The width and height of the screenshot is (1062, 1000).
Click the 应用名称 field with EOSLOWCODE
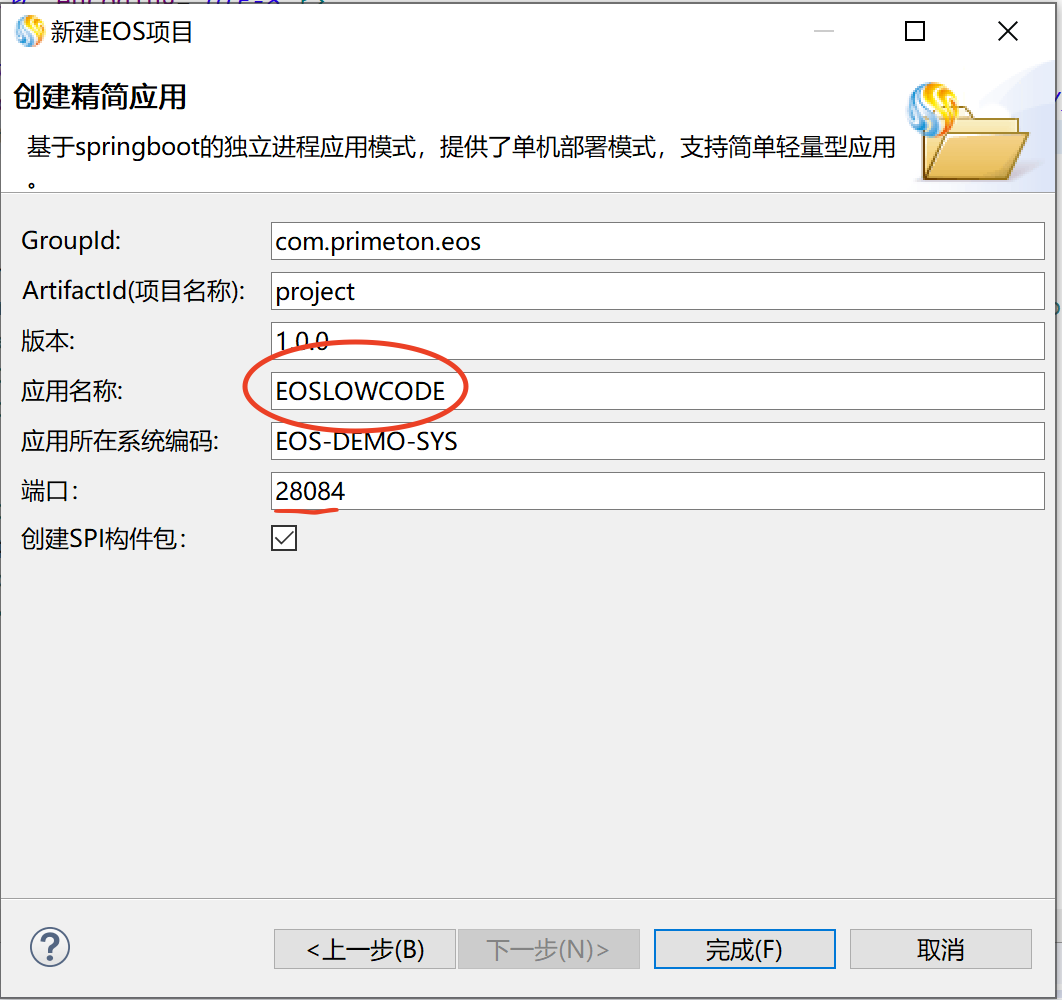tap(657, 391)
